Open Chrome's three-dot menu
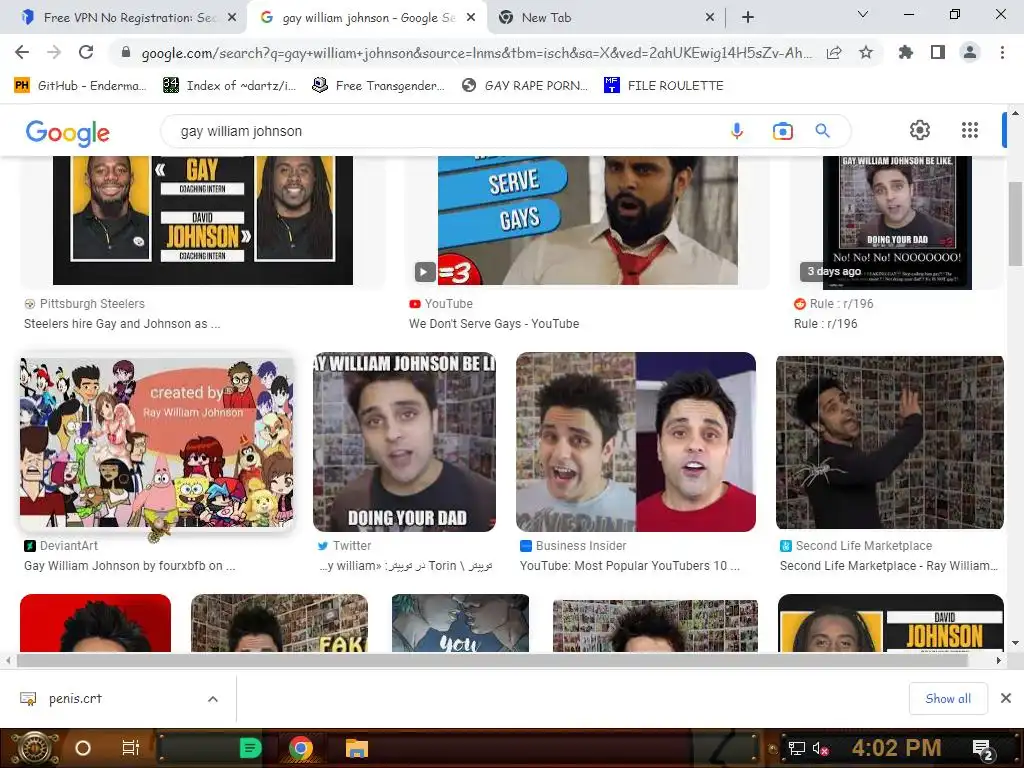Image resolution: width=1024 pixels, height=768 pixels. pyautogui.click(x=1002, y=52)
